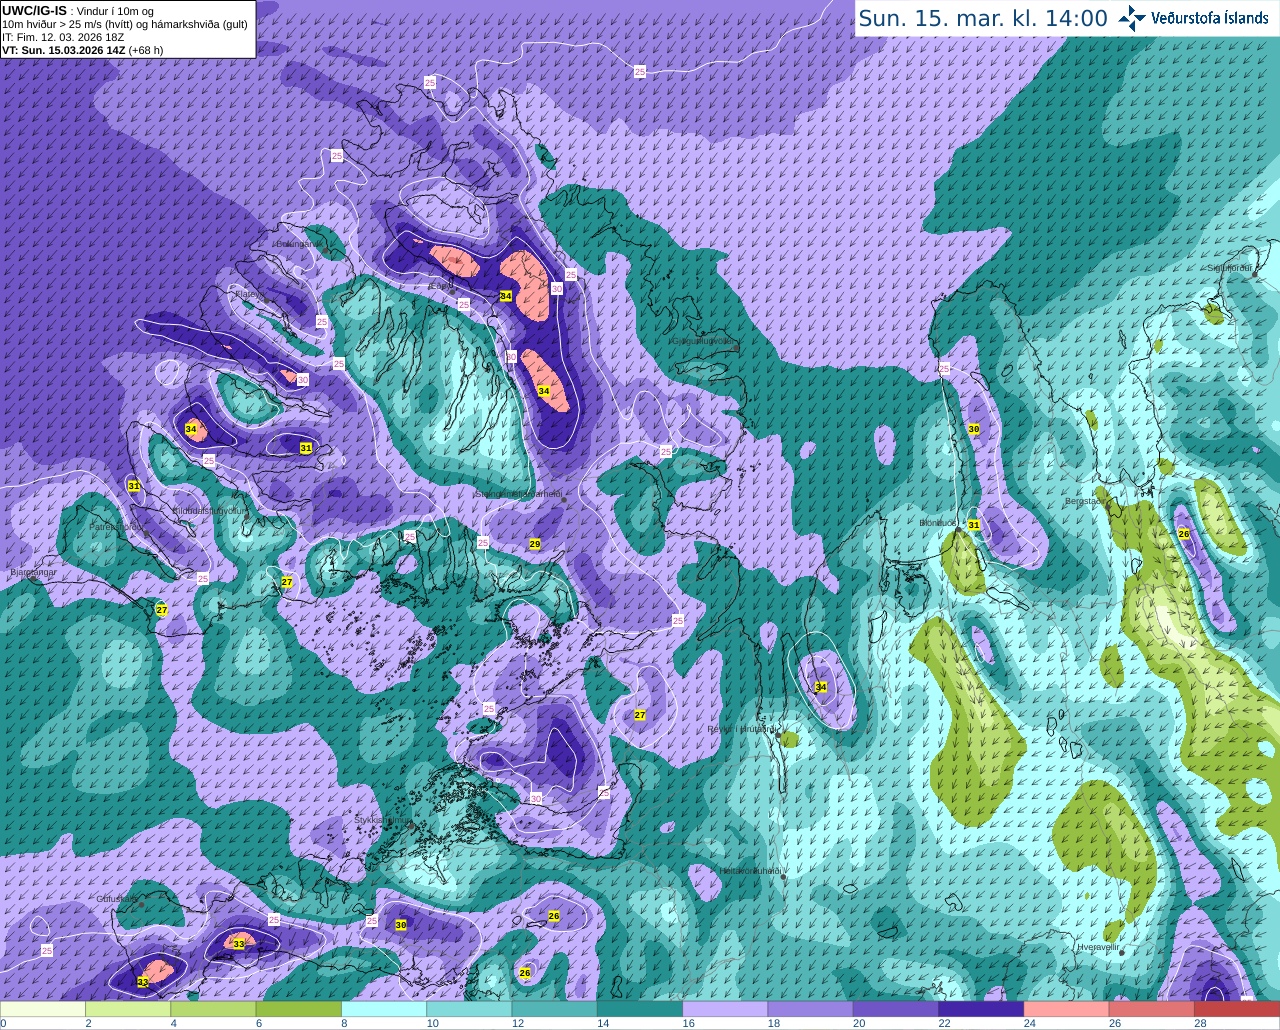Click the 22–24 dark indigo legend swatch
The width and height of the screenshot is (1280, 1030).
pyautogui.click(x=981, y=1009)
